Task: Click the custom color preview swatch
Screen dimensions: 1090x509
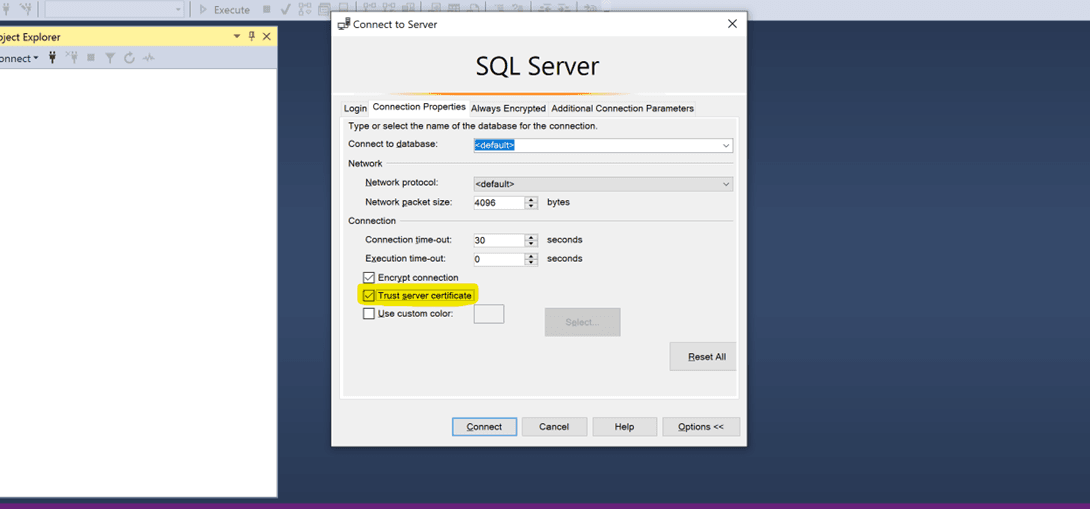Action: (x=489, y=314)
